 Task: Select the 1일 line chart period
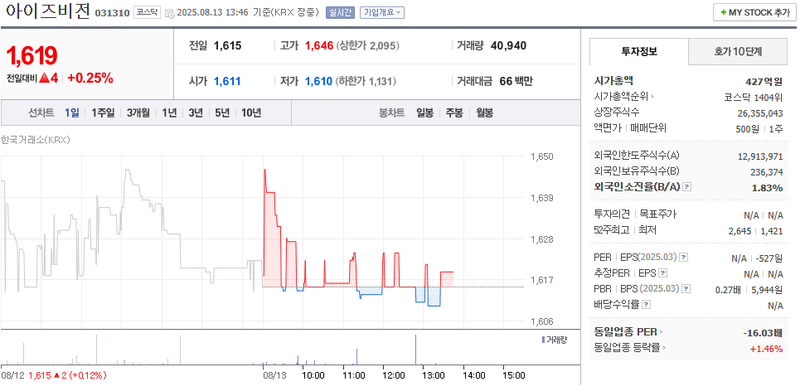click(x=71, y=113)
